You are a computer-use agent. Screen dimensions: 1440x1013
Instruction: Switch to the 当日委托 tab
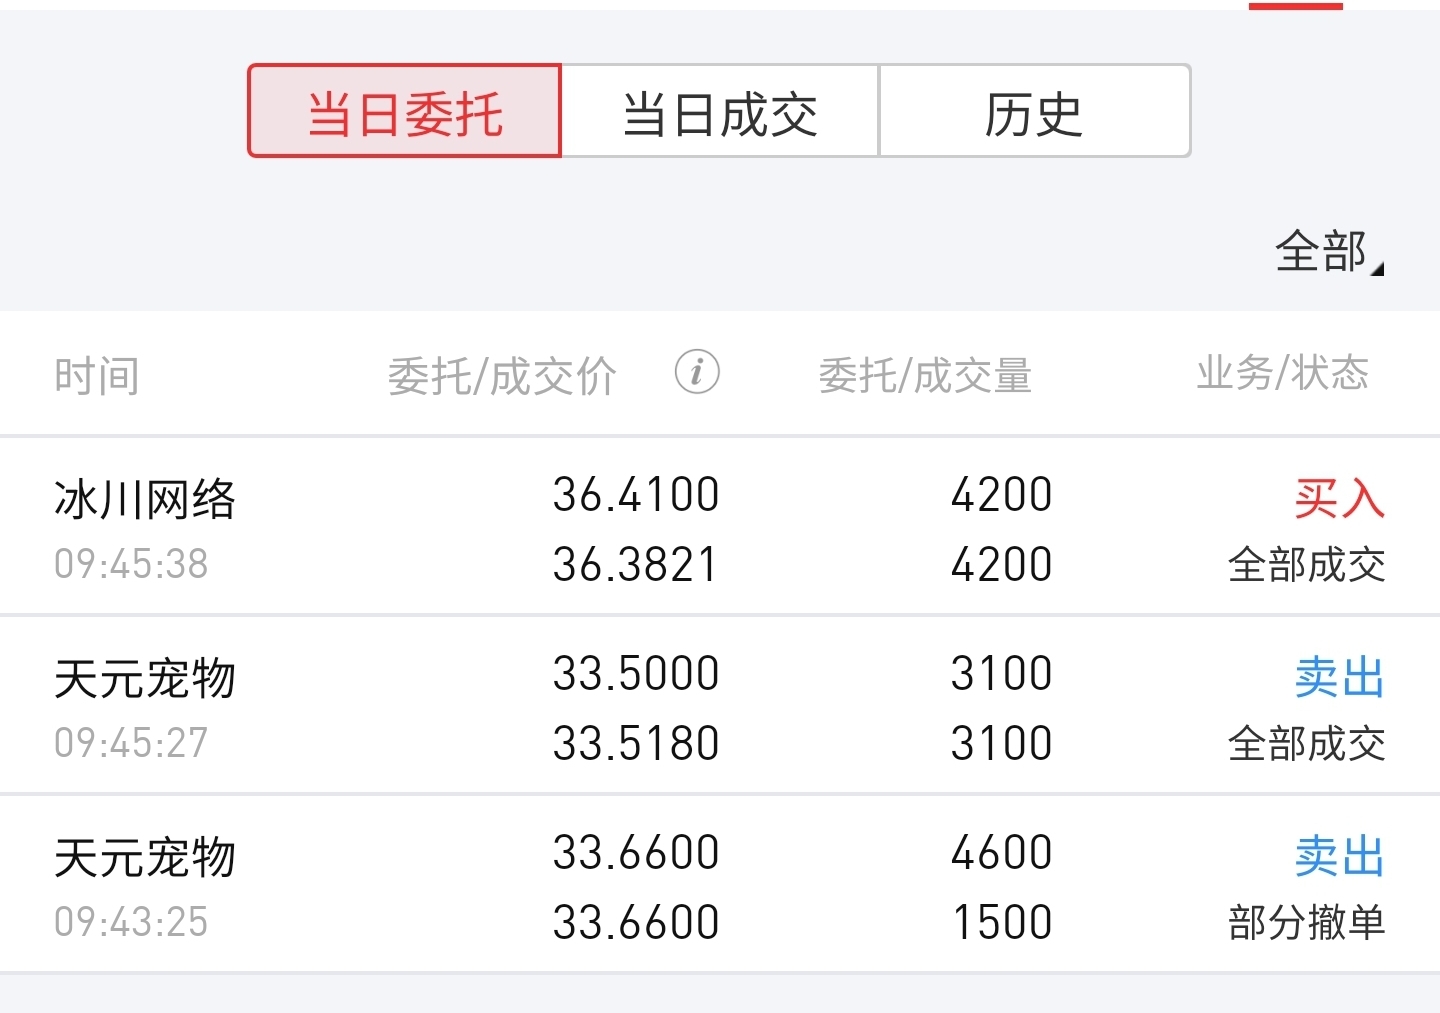coord(405,111)
